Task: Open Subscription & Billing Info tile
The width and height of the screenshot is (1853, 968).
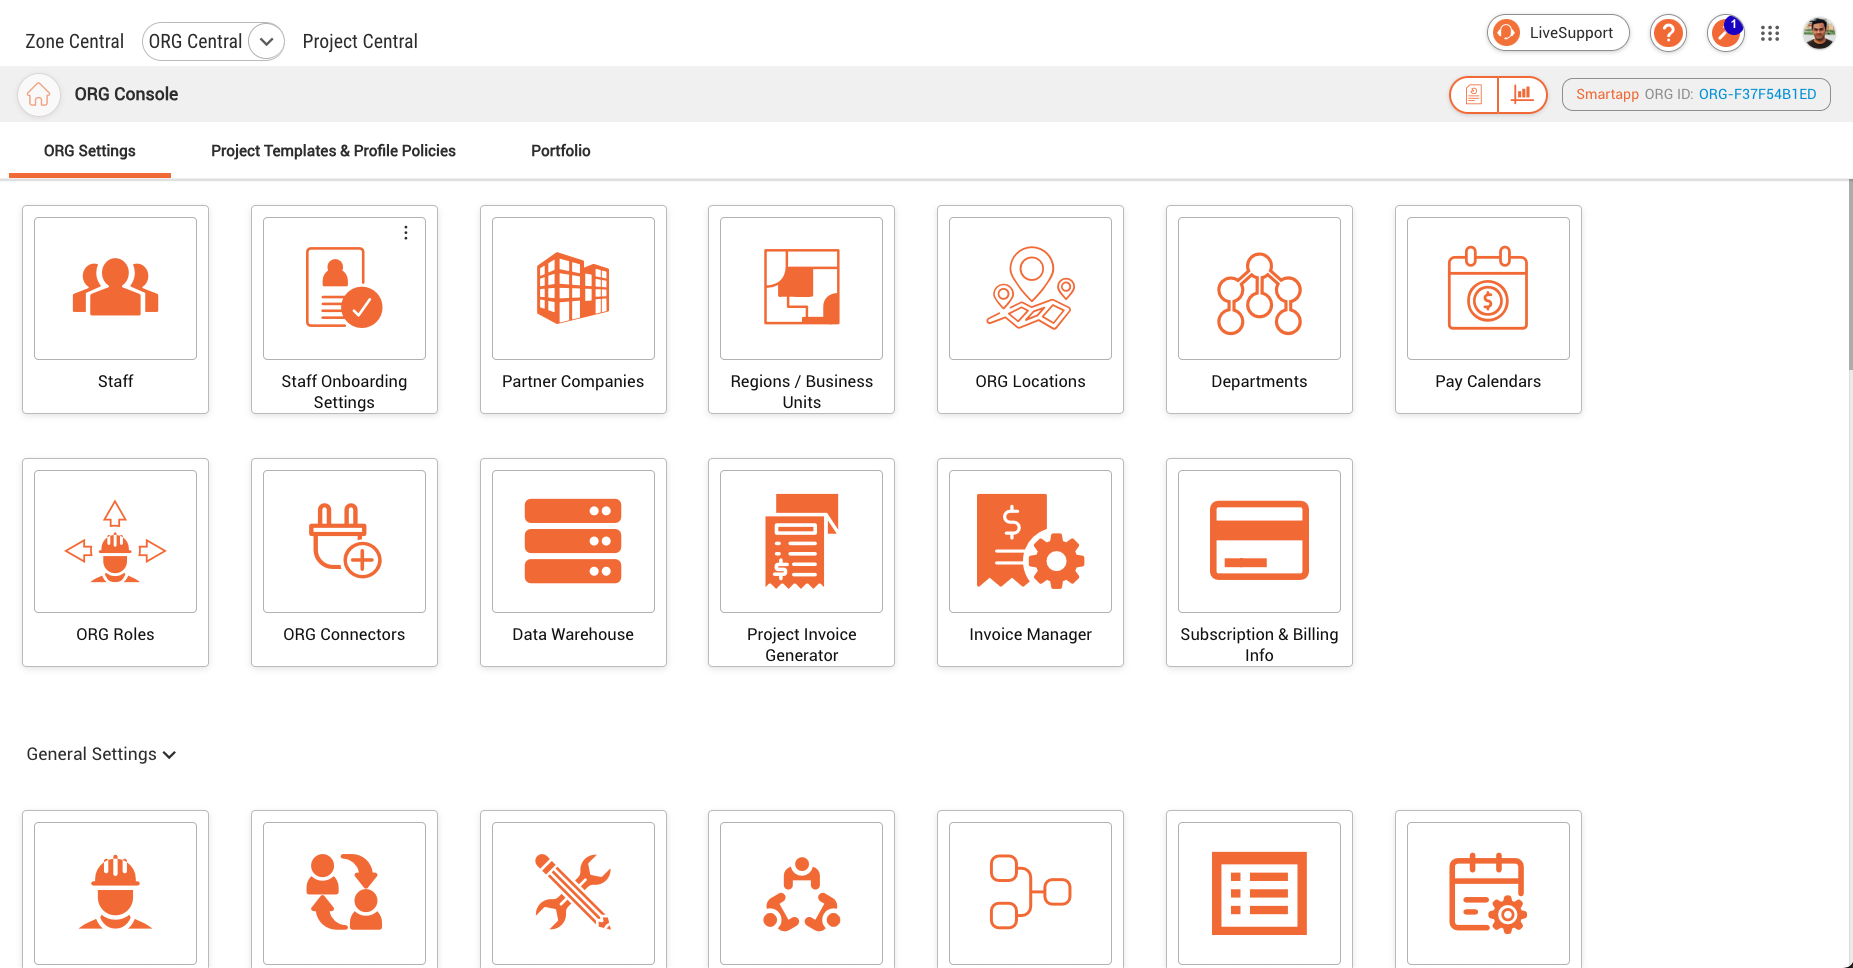Action: [1259, 561]
